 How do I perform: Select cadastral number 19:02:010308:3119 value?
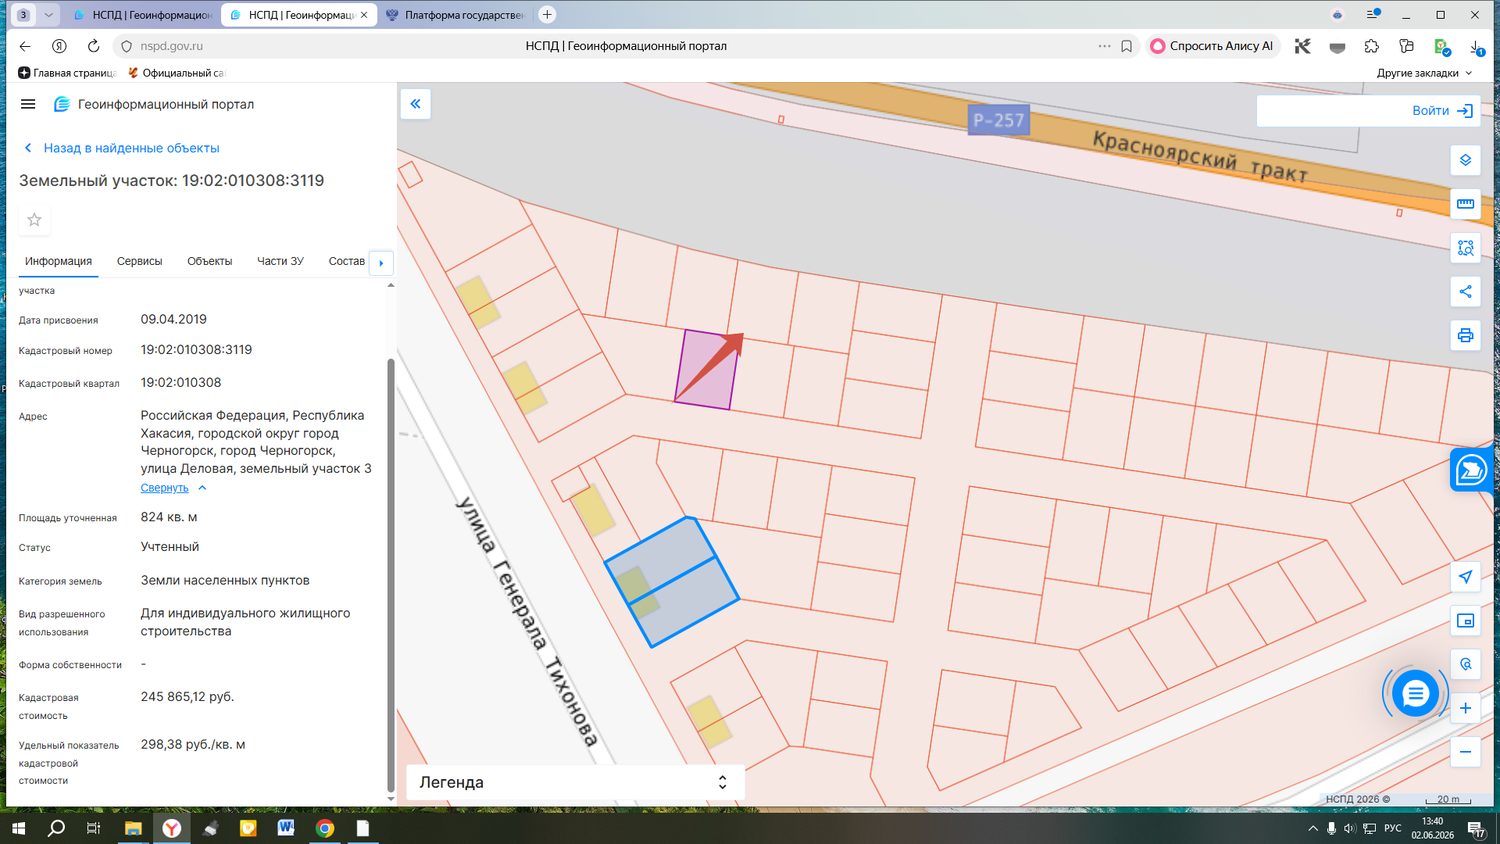click(x=196, y=350)
